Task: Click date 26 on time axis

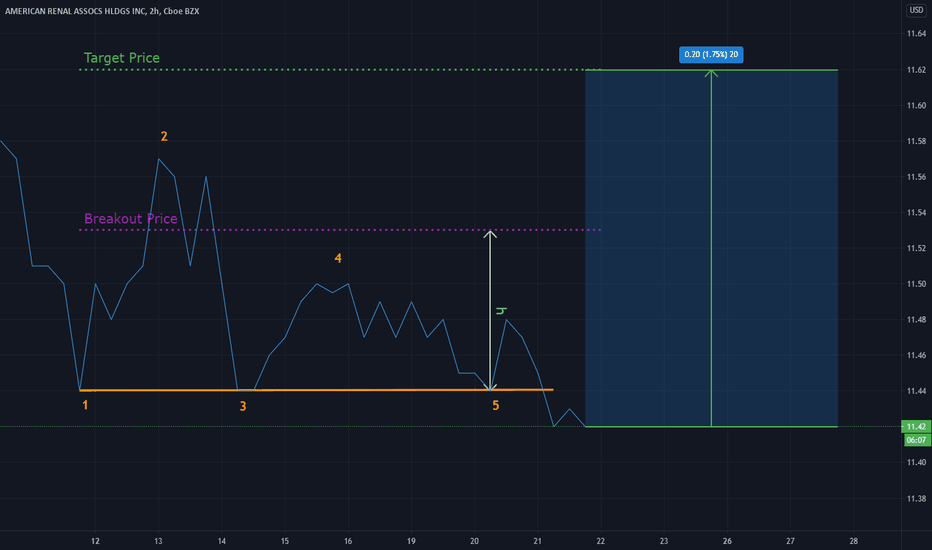Action: 727,541
